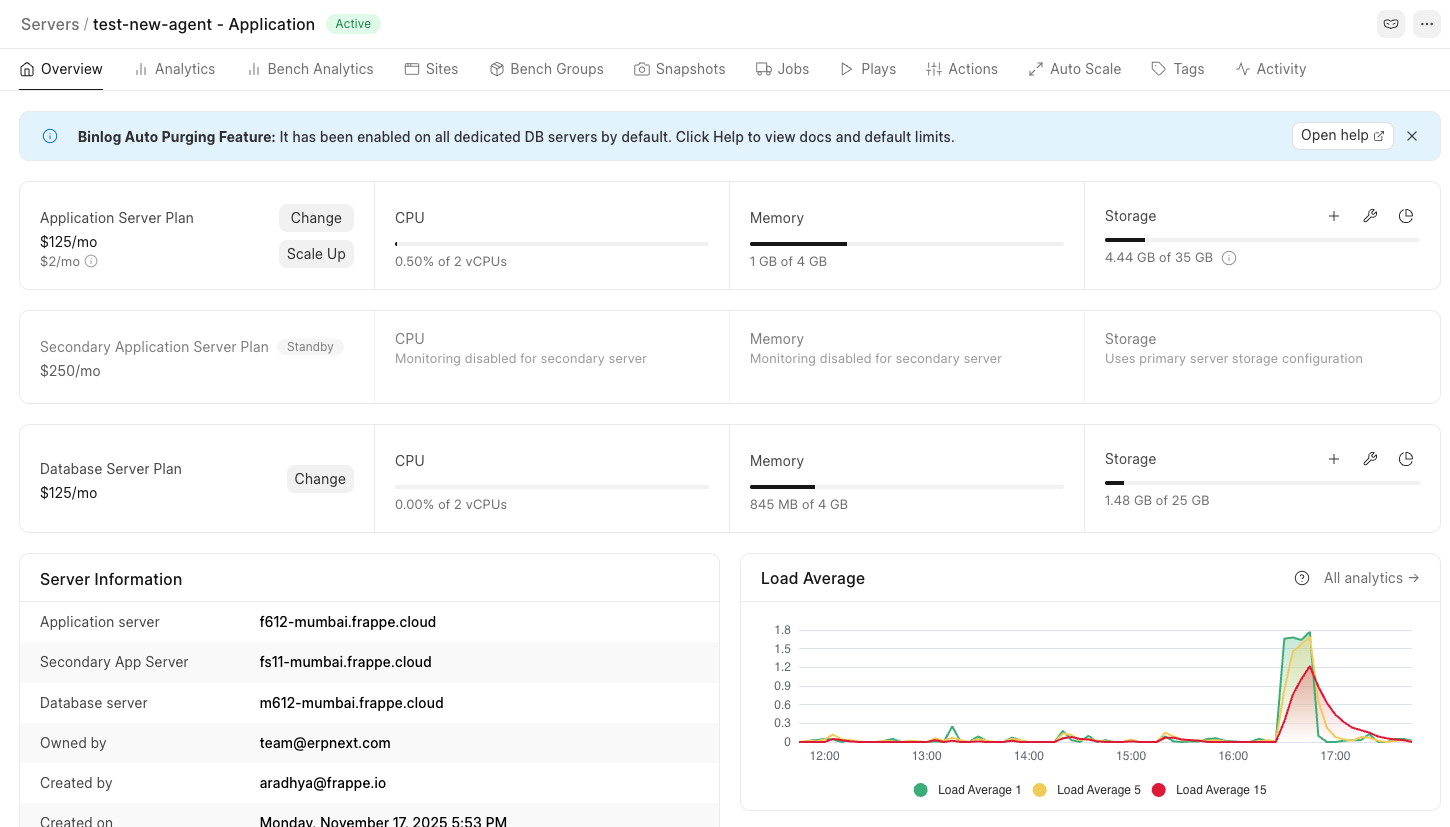Click the plus icon on Application Storage

[1334, 216]
